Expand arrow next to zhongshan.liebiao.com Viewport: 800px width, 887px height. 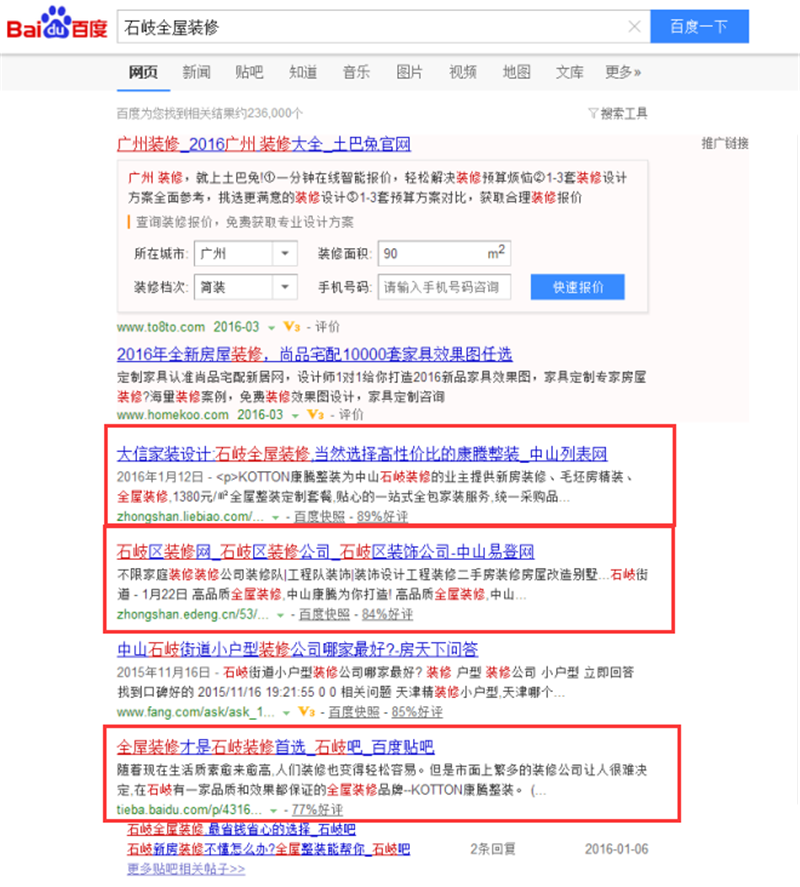[276, 518]
